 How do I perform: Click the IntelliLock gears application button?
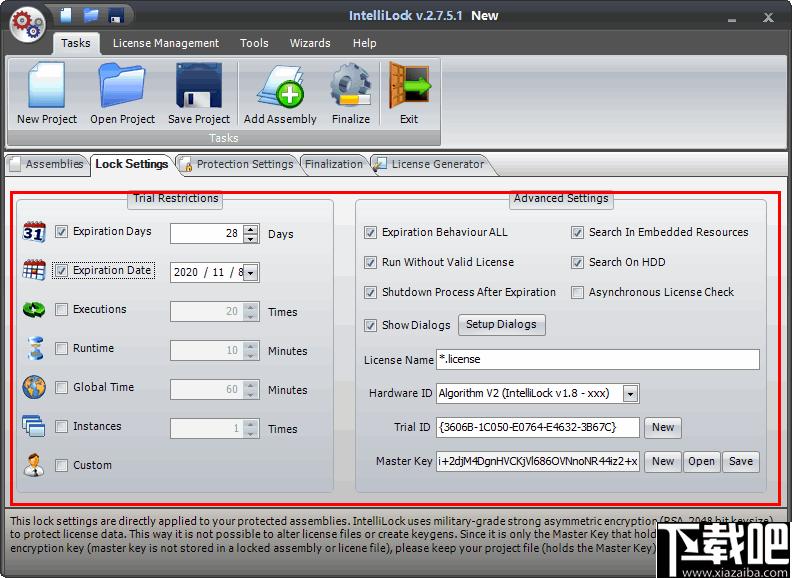[28, 24]
